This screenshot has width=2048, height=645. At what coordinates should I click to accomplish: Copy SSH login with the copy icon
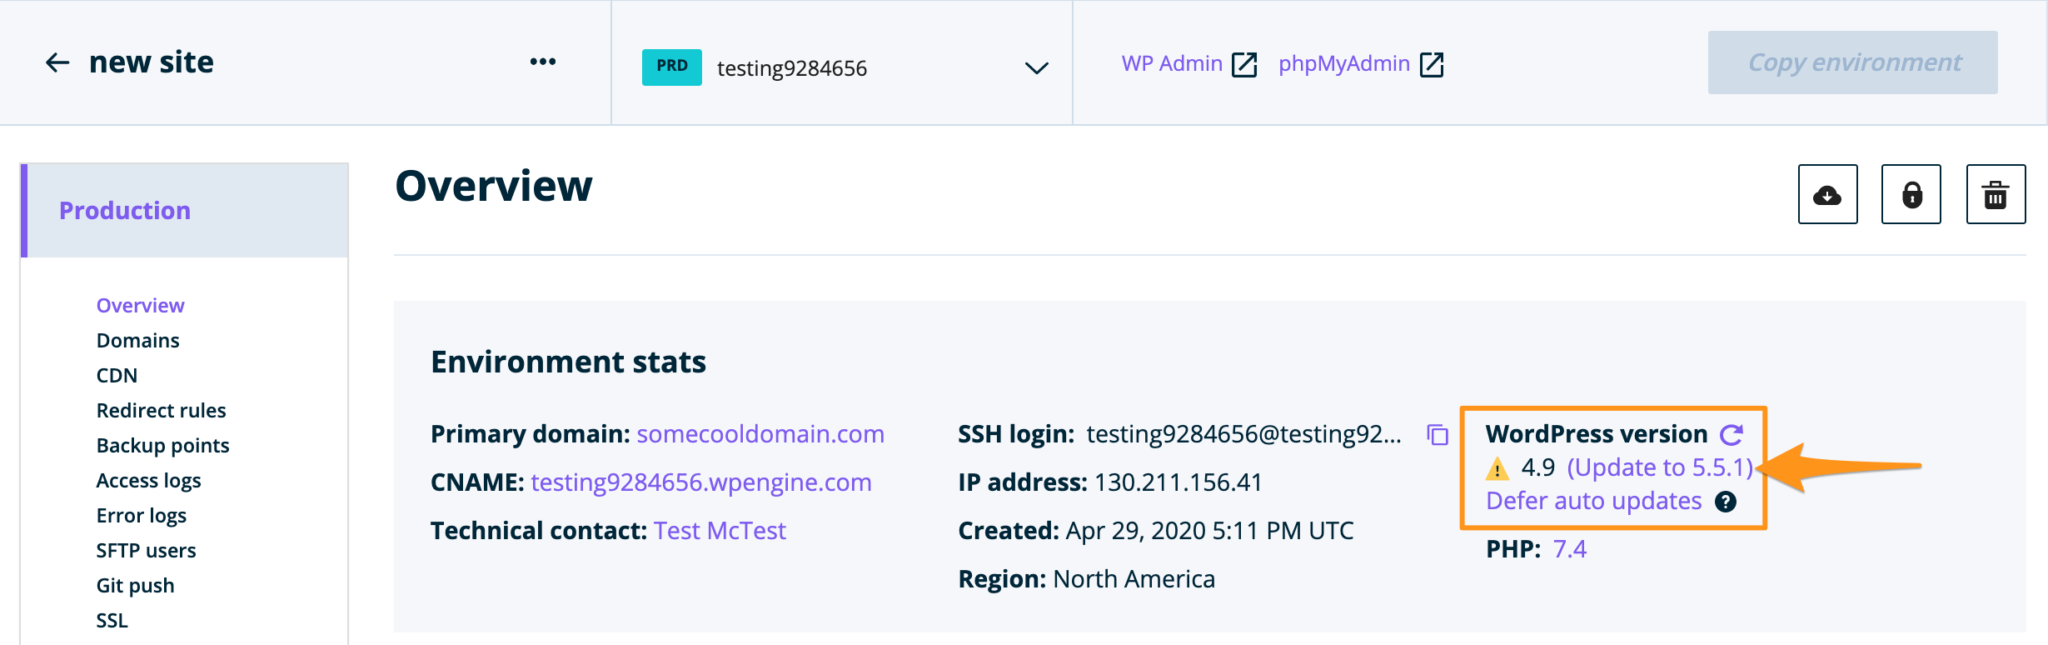[x=1437, y=435]
